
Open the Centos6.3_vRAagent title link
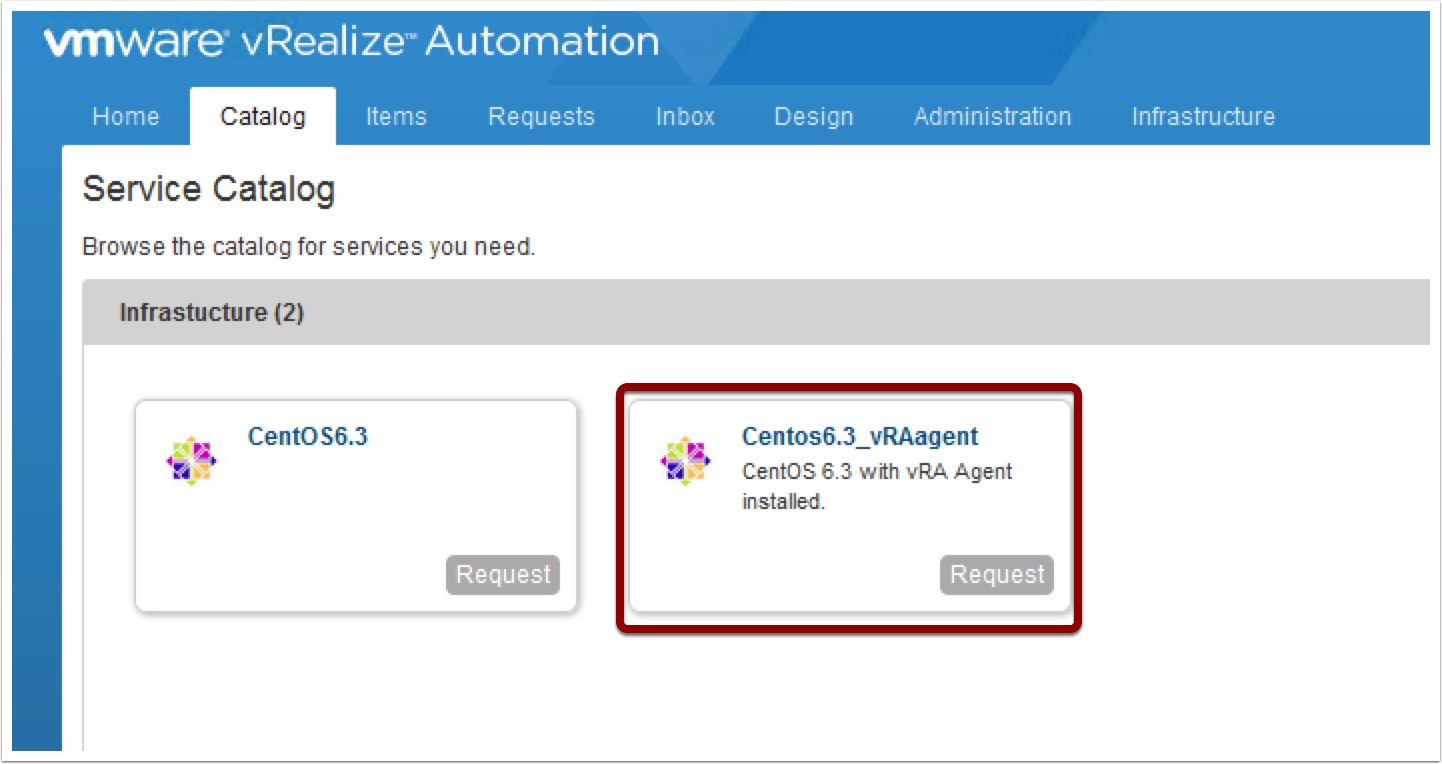[x=859, y=437]
